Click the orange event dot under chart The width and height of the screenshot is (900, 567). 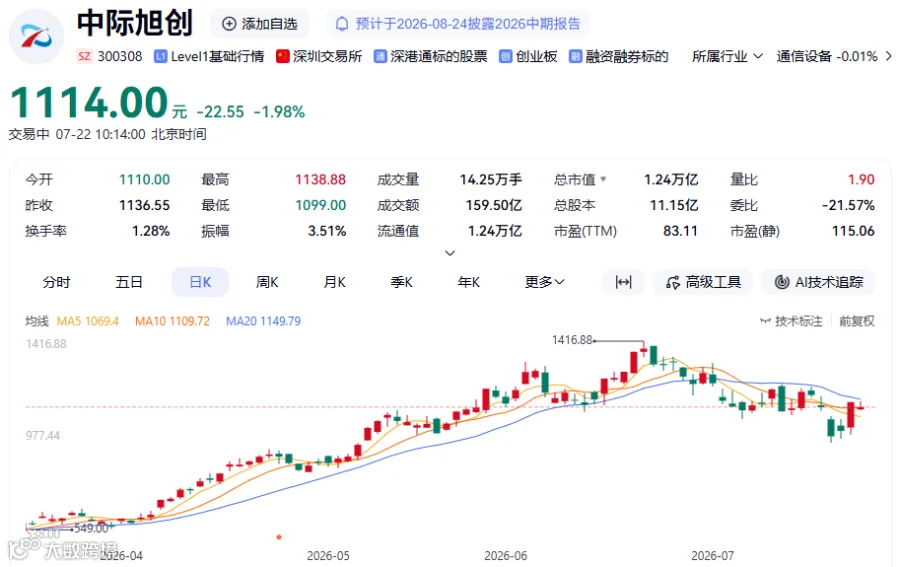[x=279, y=537]
